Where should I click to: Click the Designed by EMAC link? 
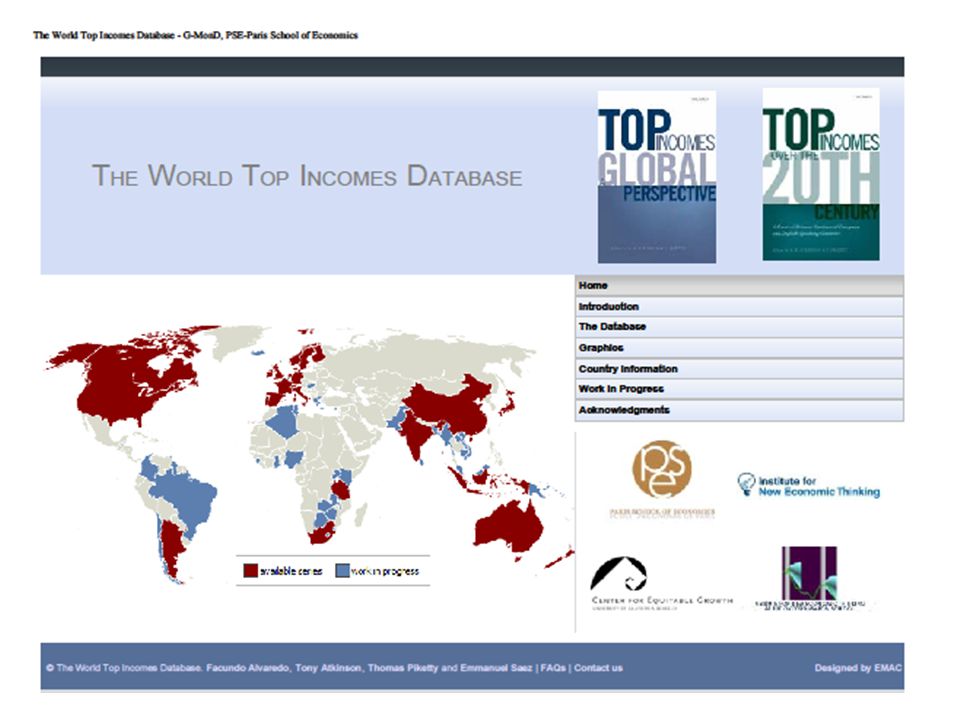click(858, 668)
